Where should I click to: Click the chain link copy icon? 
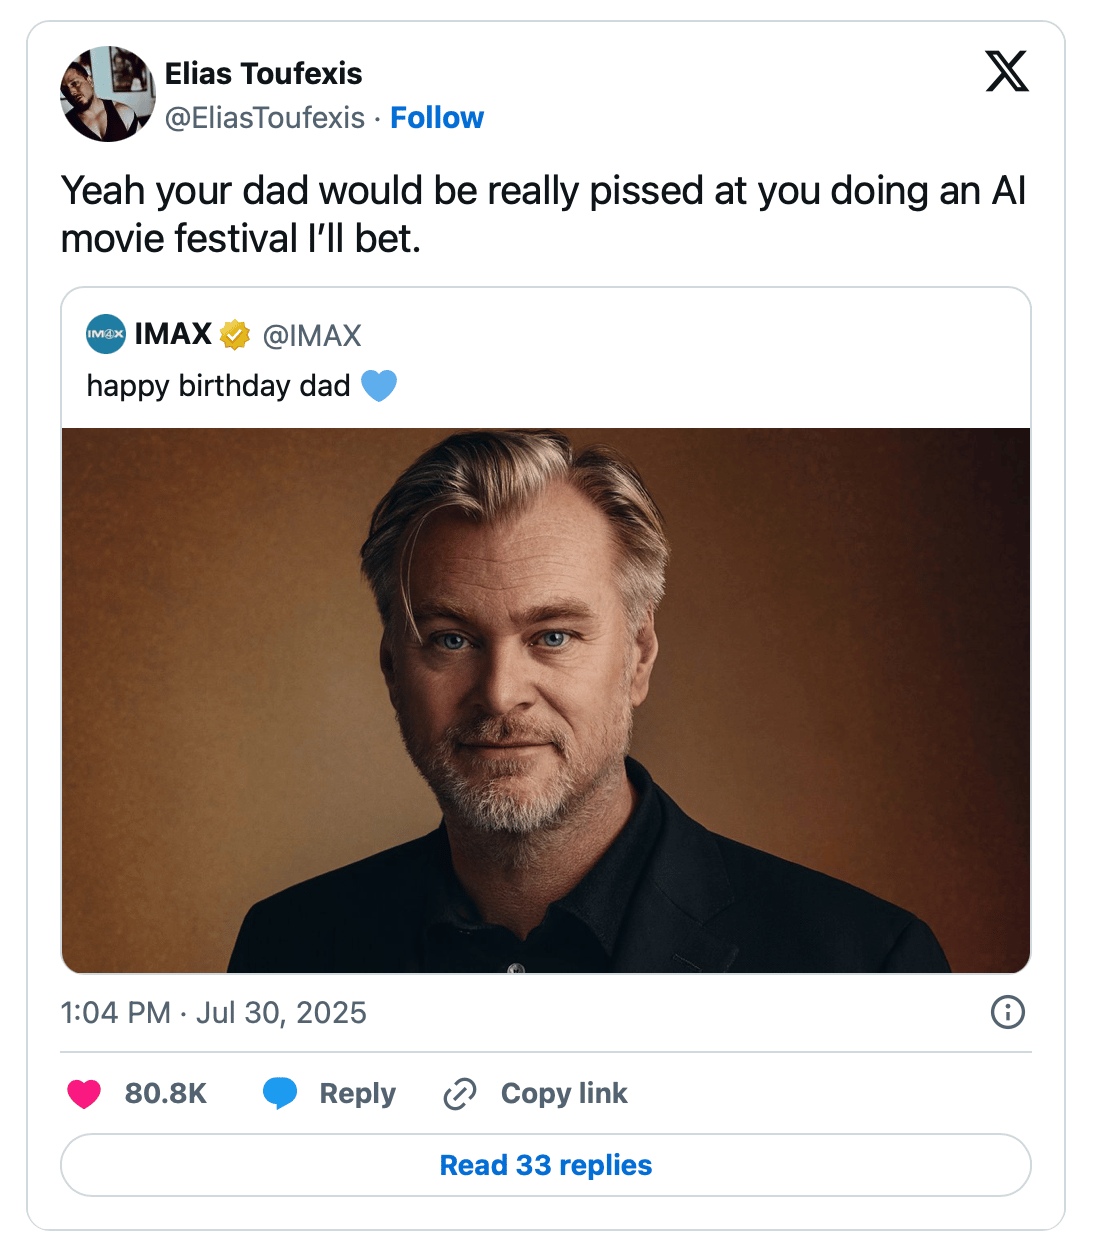(459, 1094)
